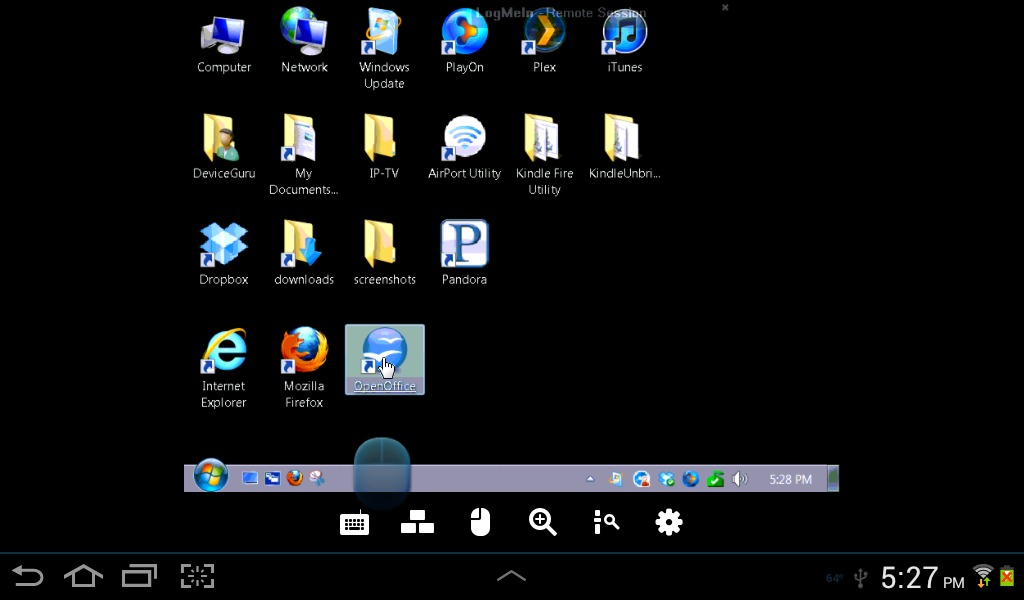This screenshot has width=1024, height=600.
Task: Click the monitor switch blocks icon
Action: pos(417,522)
